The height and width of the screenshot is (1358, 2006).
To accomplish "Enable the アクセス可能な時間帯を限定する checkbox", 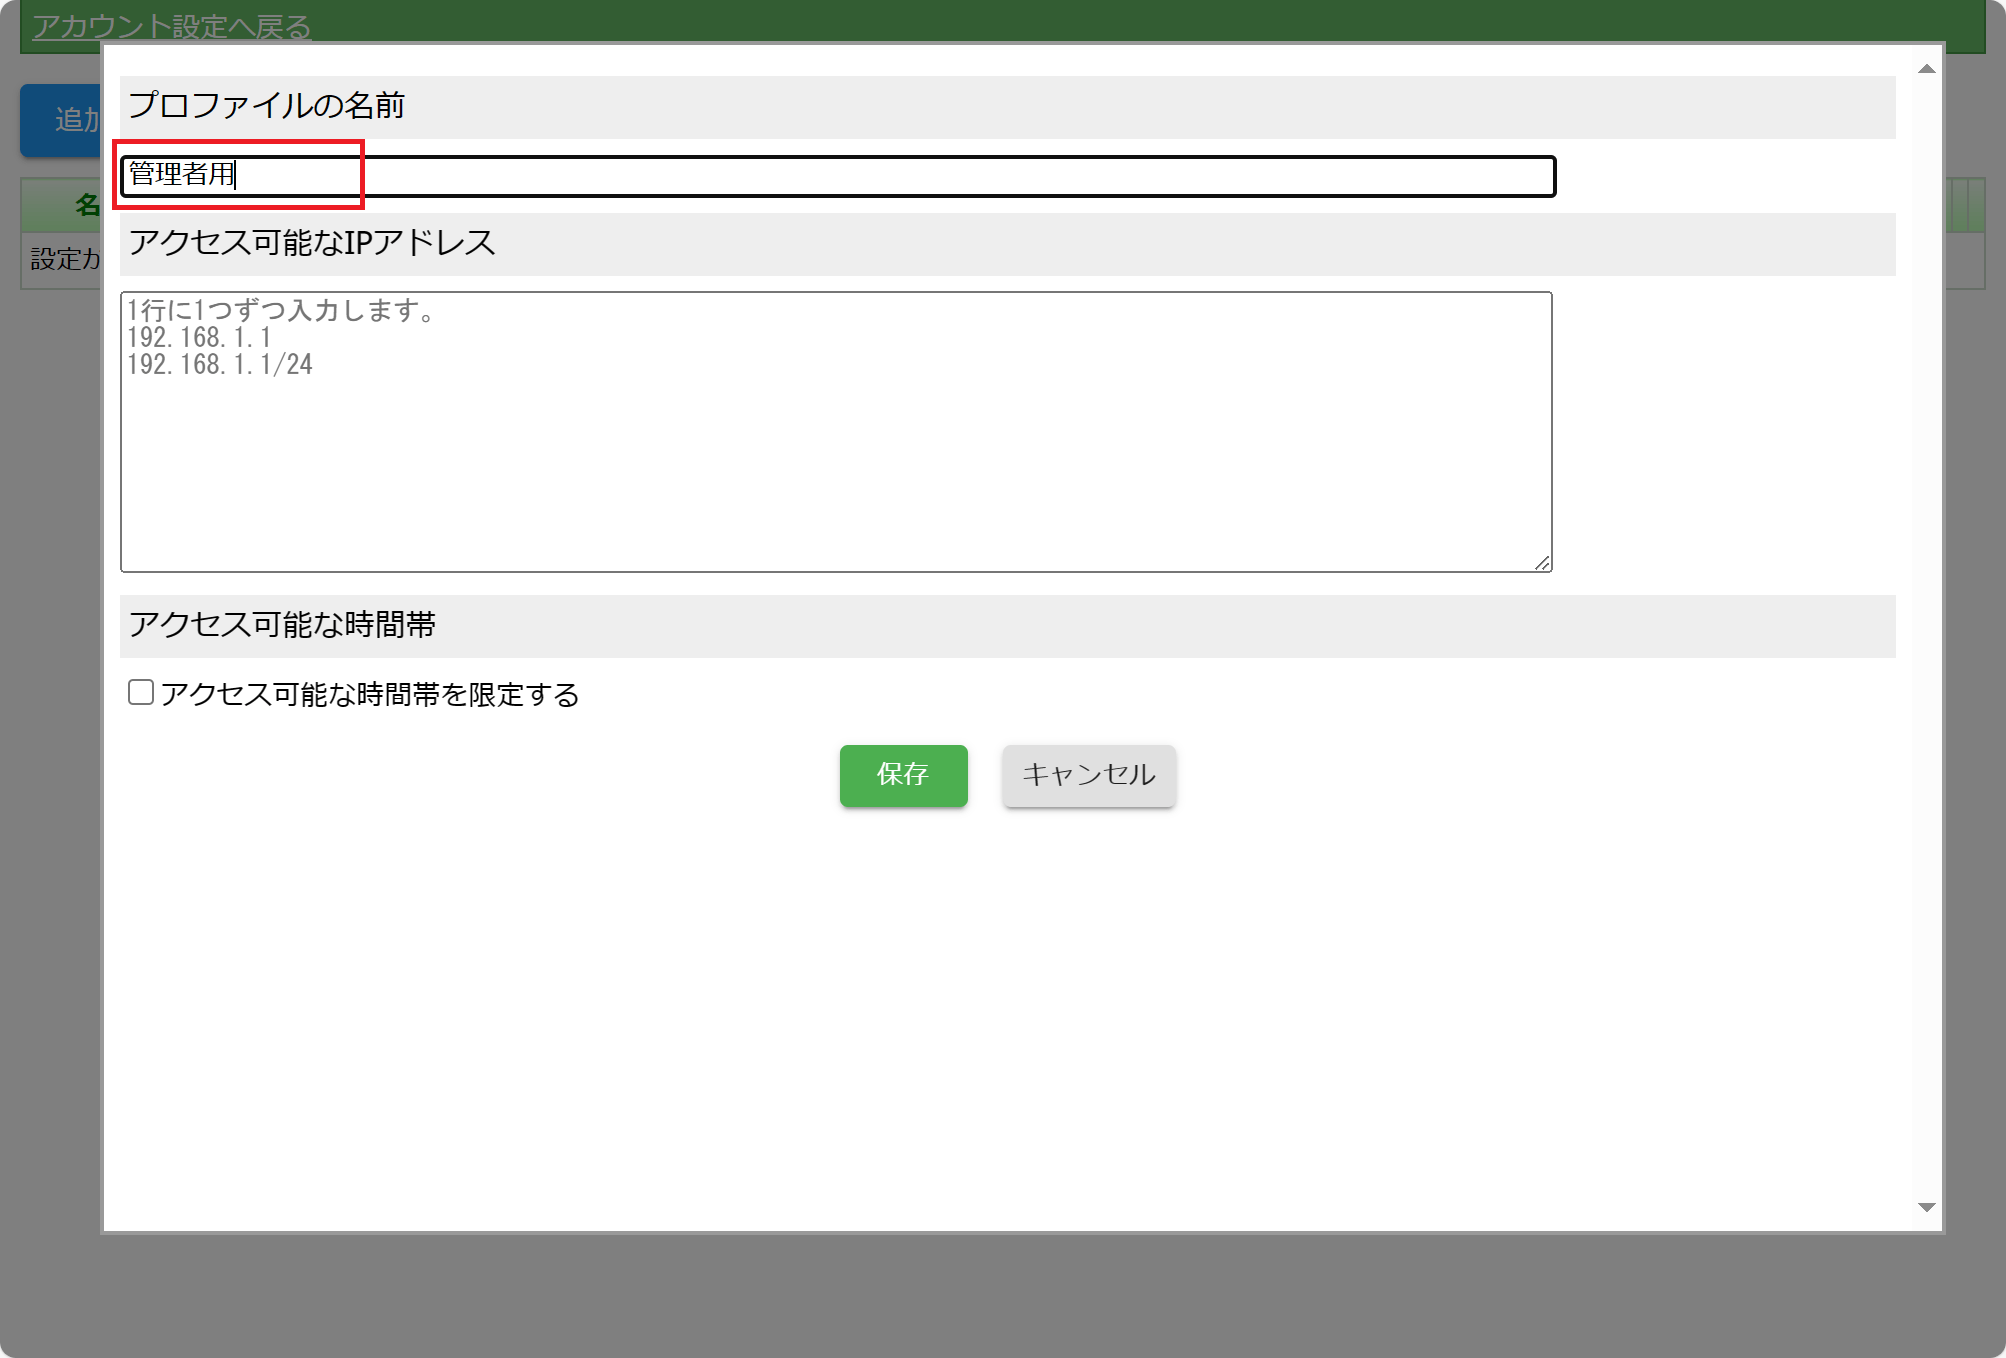I will tap(139, 691).
